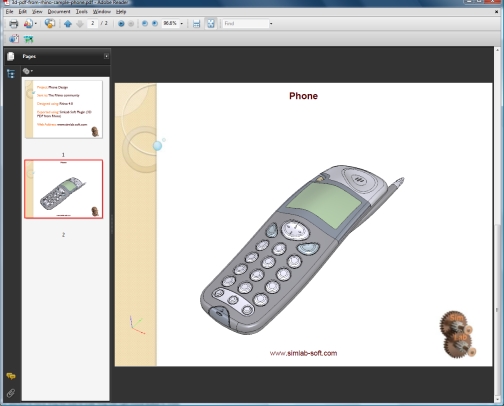Open the Find options dropdown arrow
Image resolution: width=504 pixels, height=406 pixels.
271,24
